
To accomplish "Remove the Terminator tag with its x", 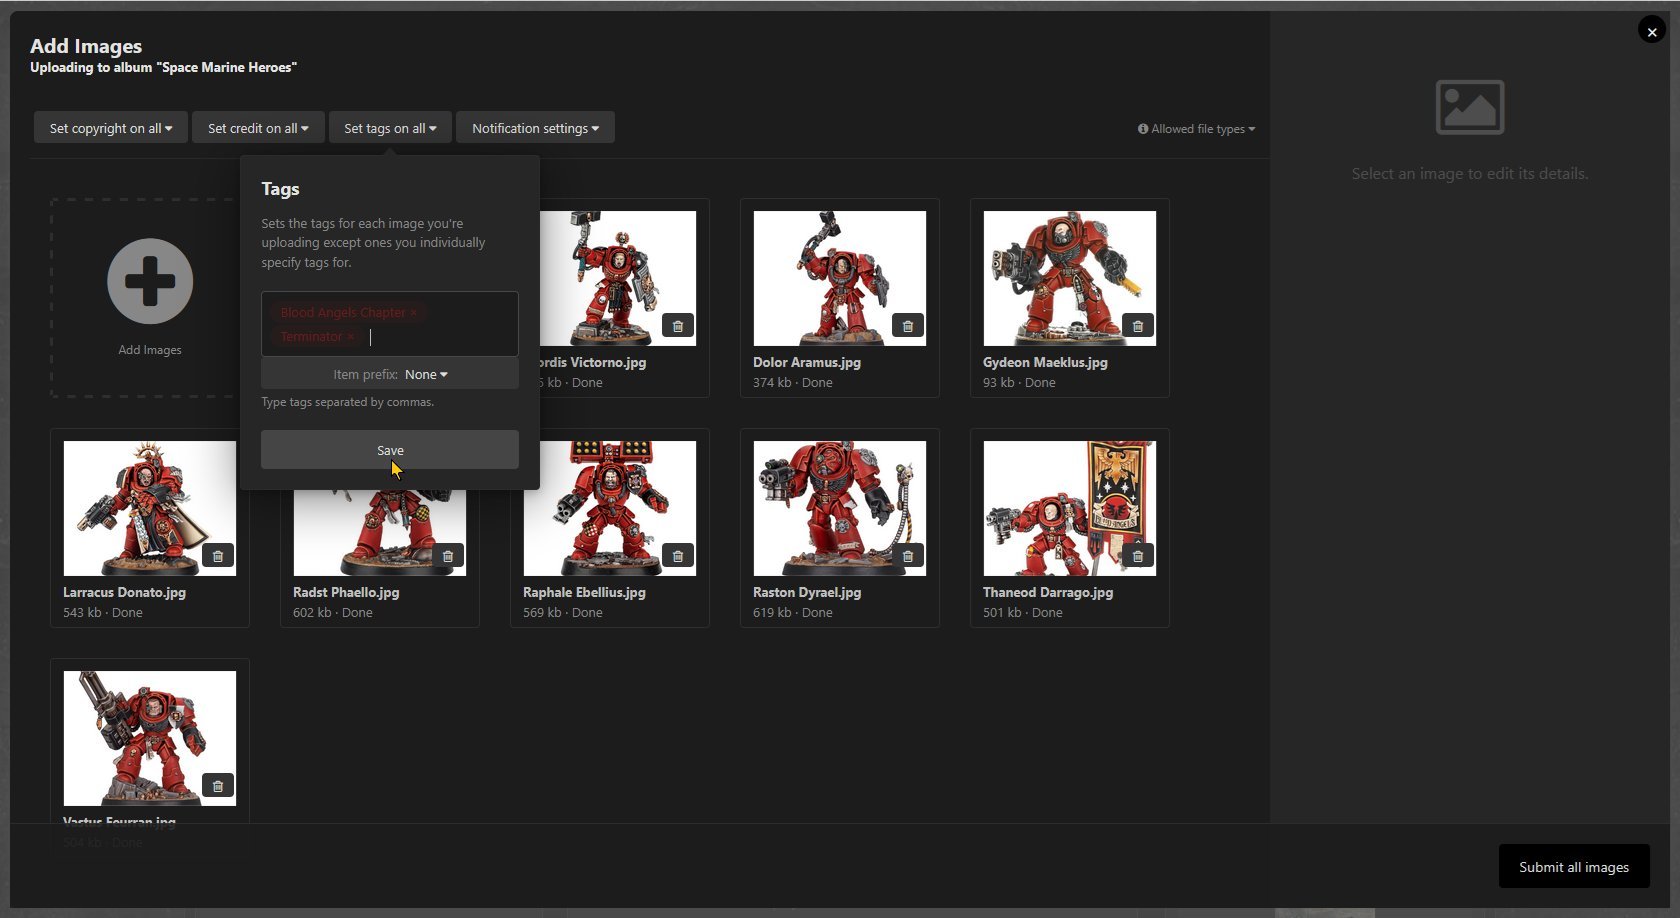I will click(x=350, y=337).
